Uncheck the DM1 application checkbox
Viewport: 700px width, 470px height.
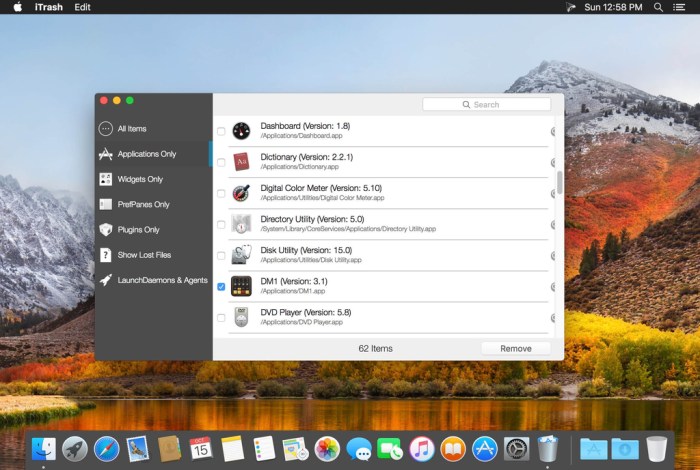click(x=221, y=287)
